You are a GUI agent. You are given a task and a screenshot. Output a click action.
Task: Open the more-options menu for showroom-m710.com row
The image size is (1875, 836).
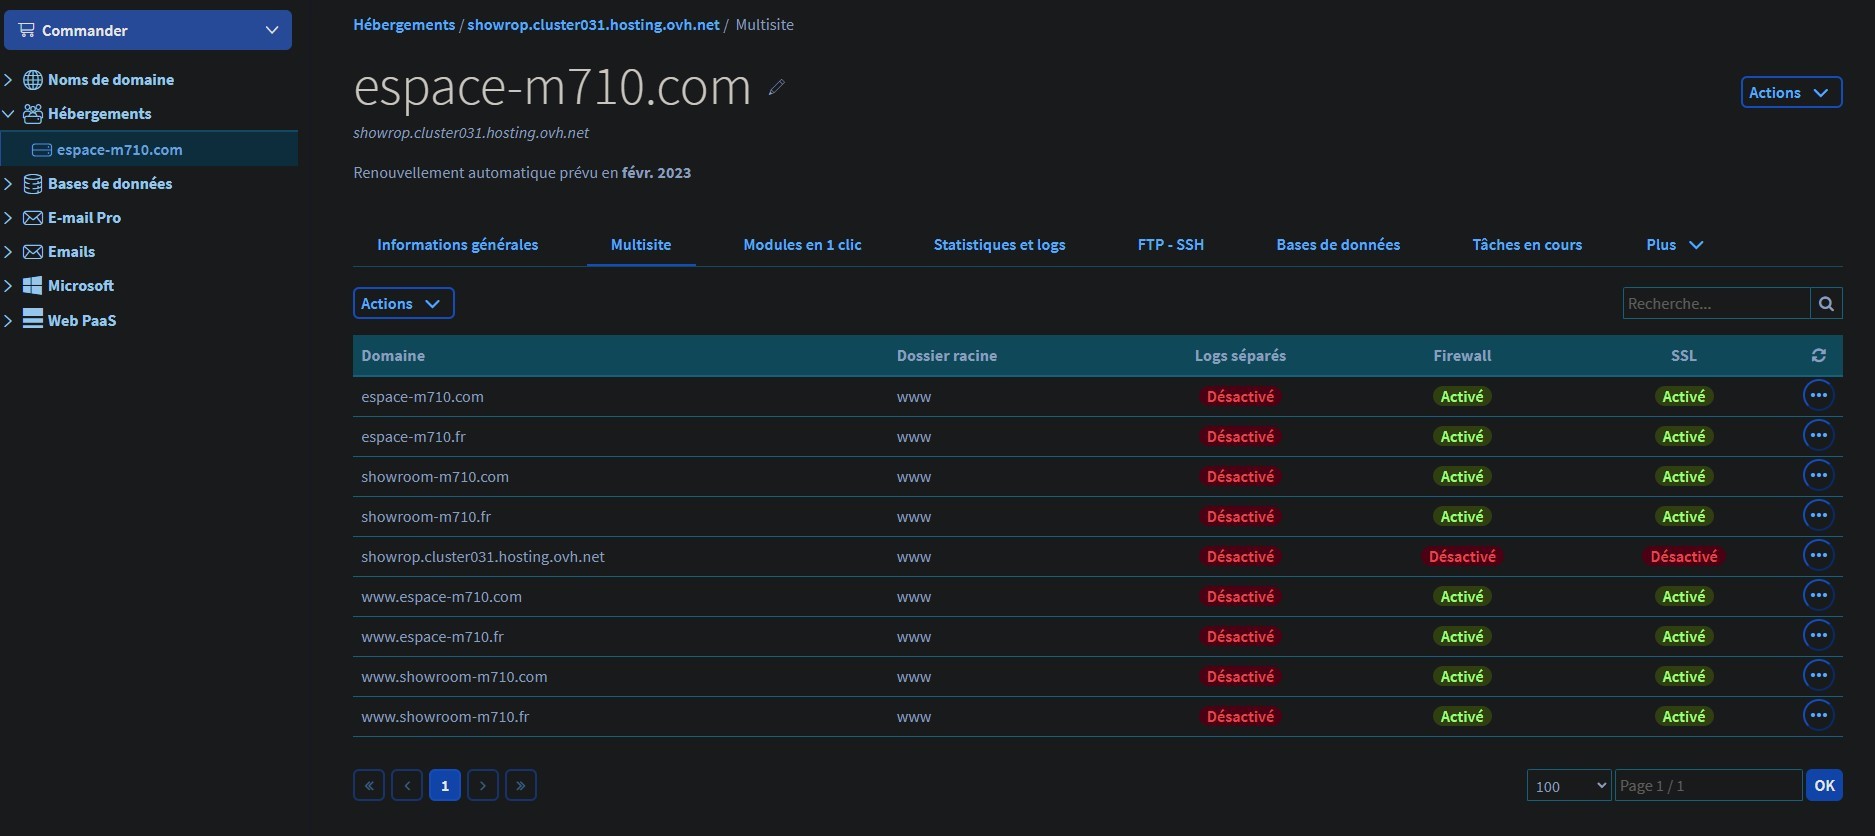pos(1818,476)
